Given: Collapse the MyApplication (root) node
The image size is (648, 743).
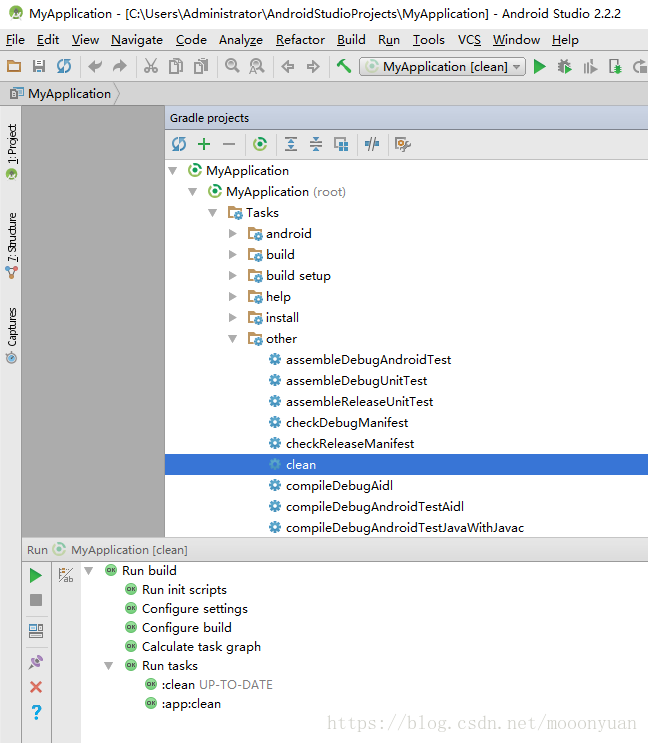Looking at the screenshot, I should pos(193,192).
